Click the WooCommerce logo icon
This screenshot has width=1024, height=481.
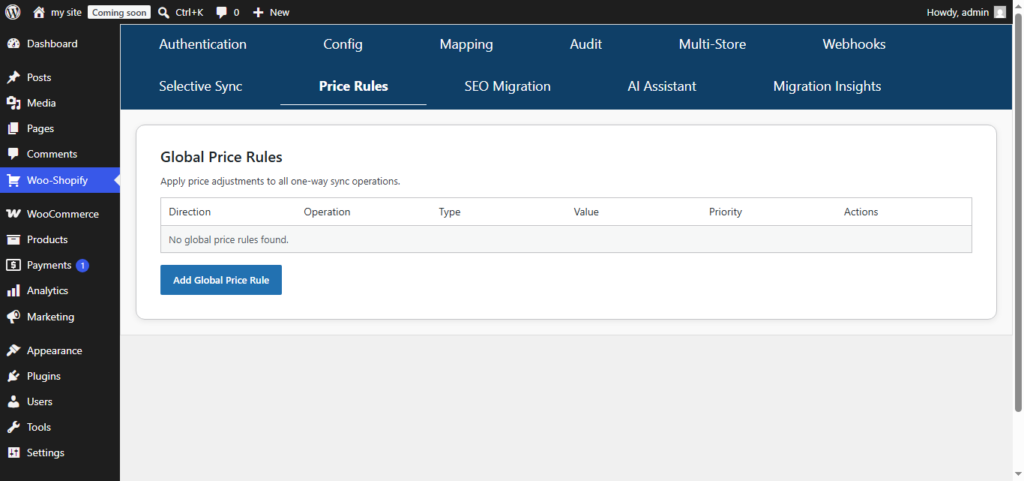[x=13, y=214]
